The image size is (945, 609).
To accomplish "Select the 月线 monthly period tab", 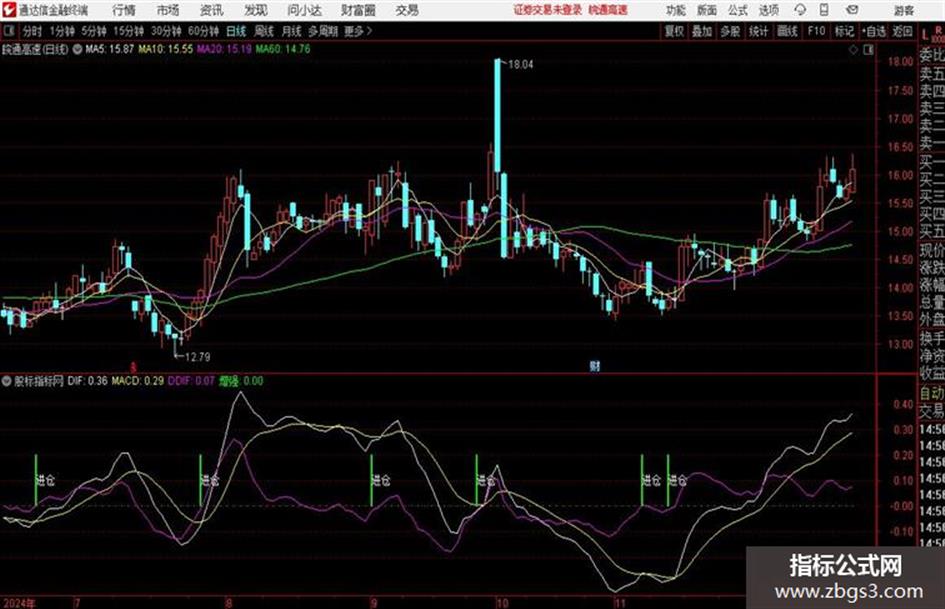I will 291,31.
